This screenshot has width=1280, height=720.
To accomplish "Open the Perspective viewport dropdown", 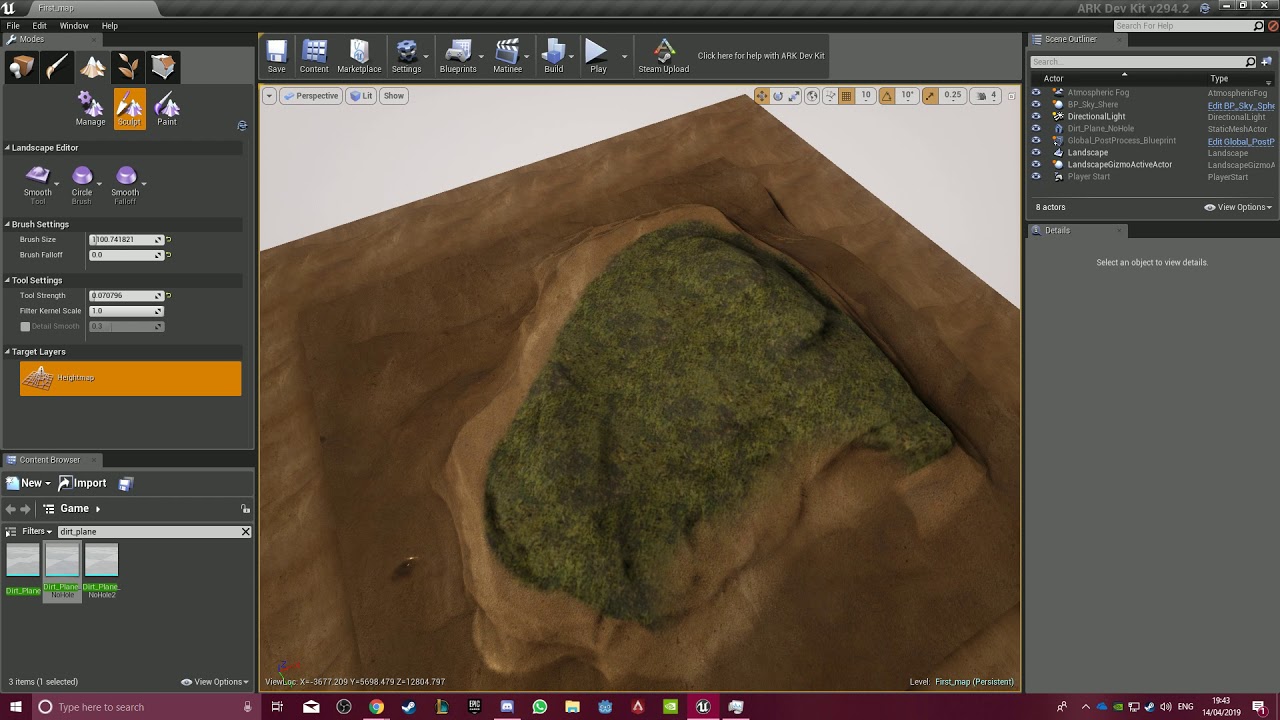I will [x=311, y=96].
